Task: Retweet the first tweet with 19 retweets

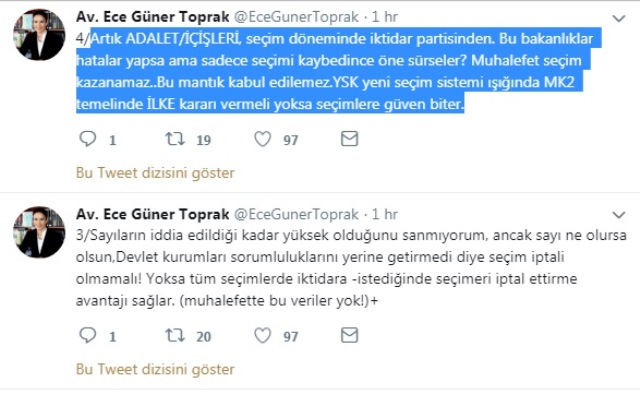Action: pyautogui.click(x=175, y=139)
